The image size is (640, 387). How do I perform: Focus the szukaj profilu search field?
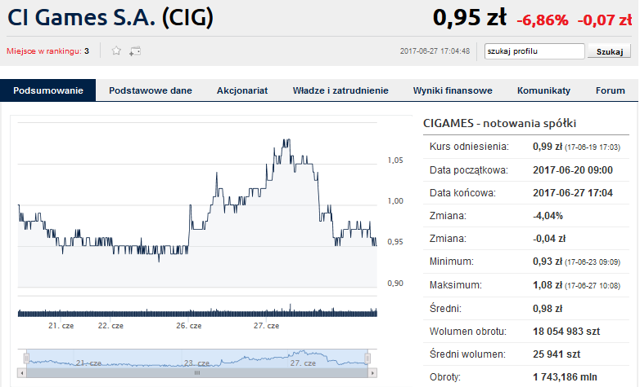(534, 51)
